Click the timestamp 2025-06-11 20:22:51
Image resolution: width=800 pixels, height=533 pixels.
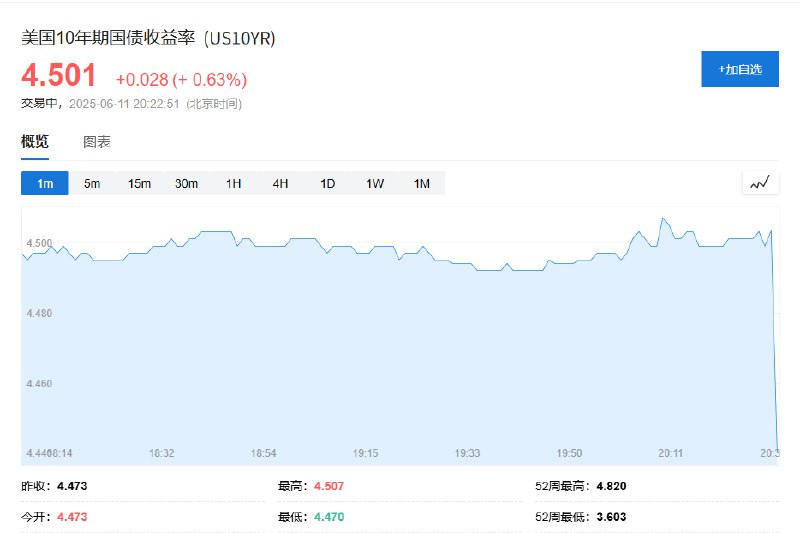pos(124,104)
